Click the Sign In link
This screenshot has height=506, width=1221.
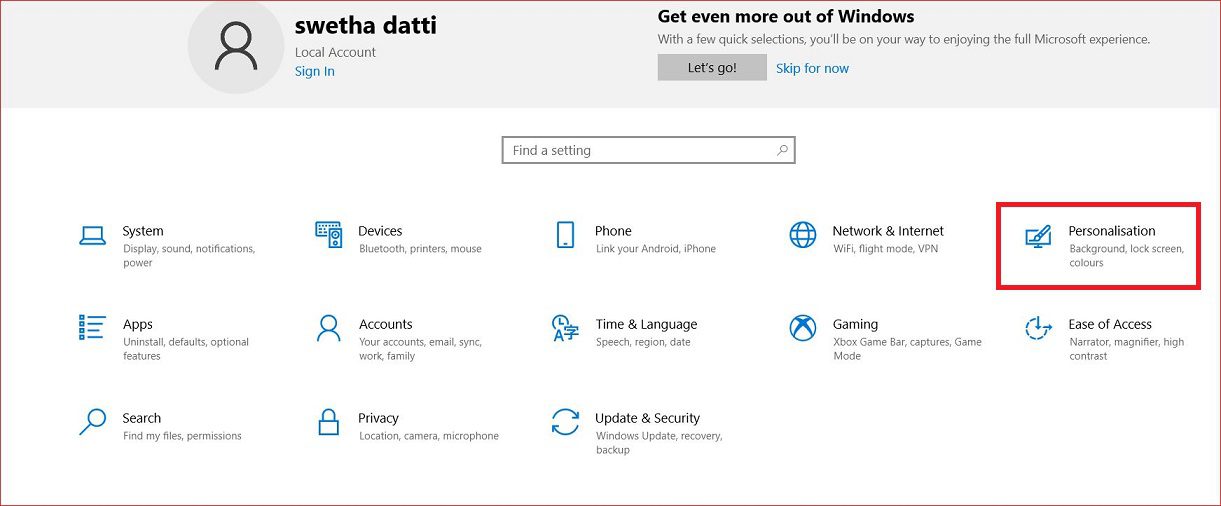pyautogui.click(x=314, y=72)
